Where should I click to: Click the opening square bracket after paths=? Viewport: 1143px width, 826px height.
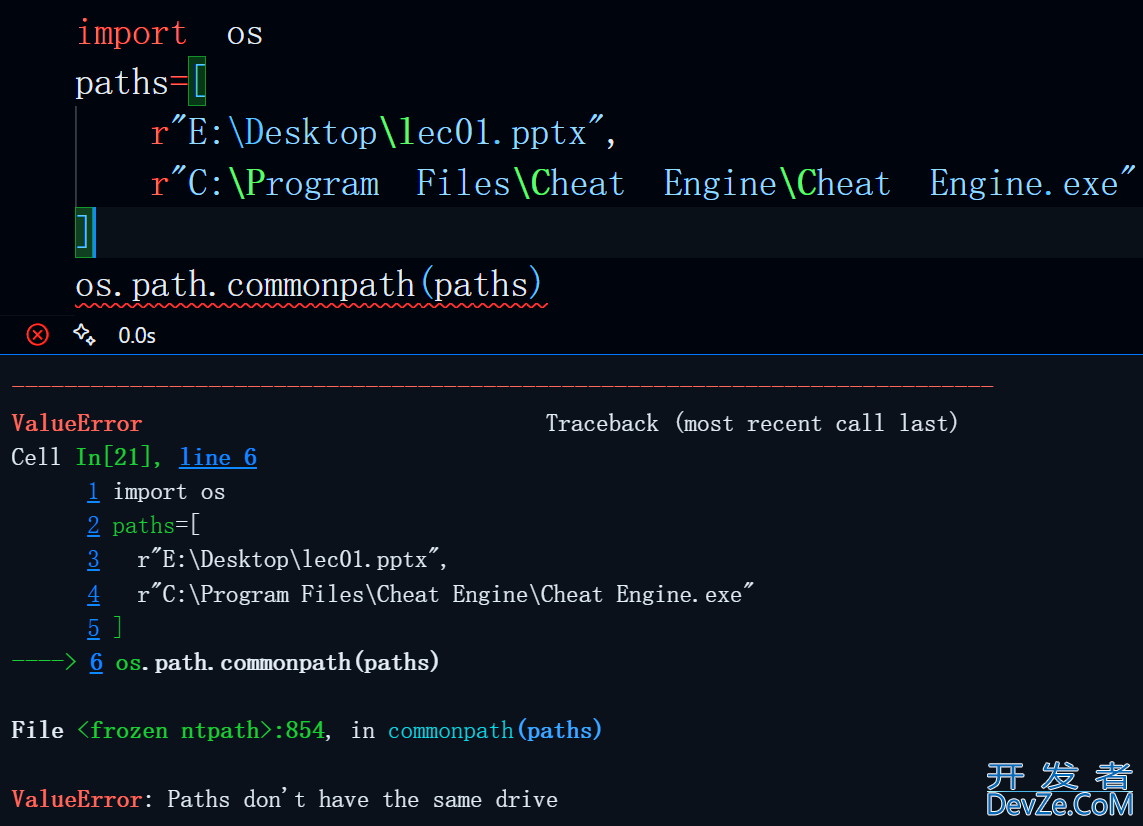tap(197, 81)
